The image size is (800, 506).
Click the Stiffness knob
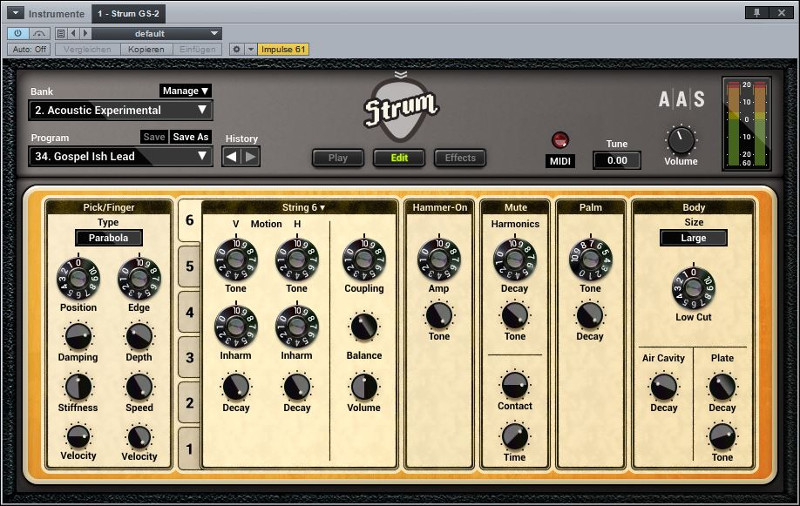tap(78, 387)
